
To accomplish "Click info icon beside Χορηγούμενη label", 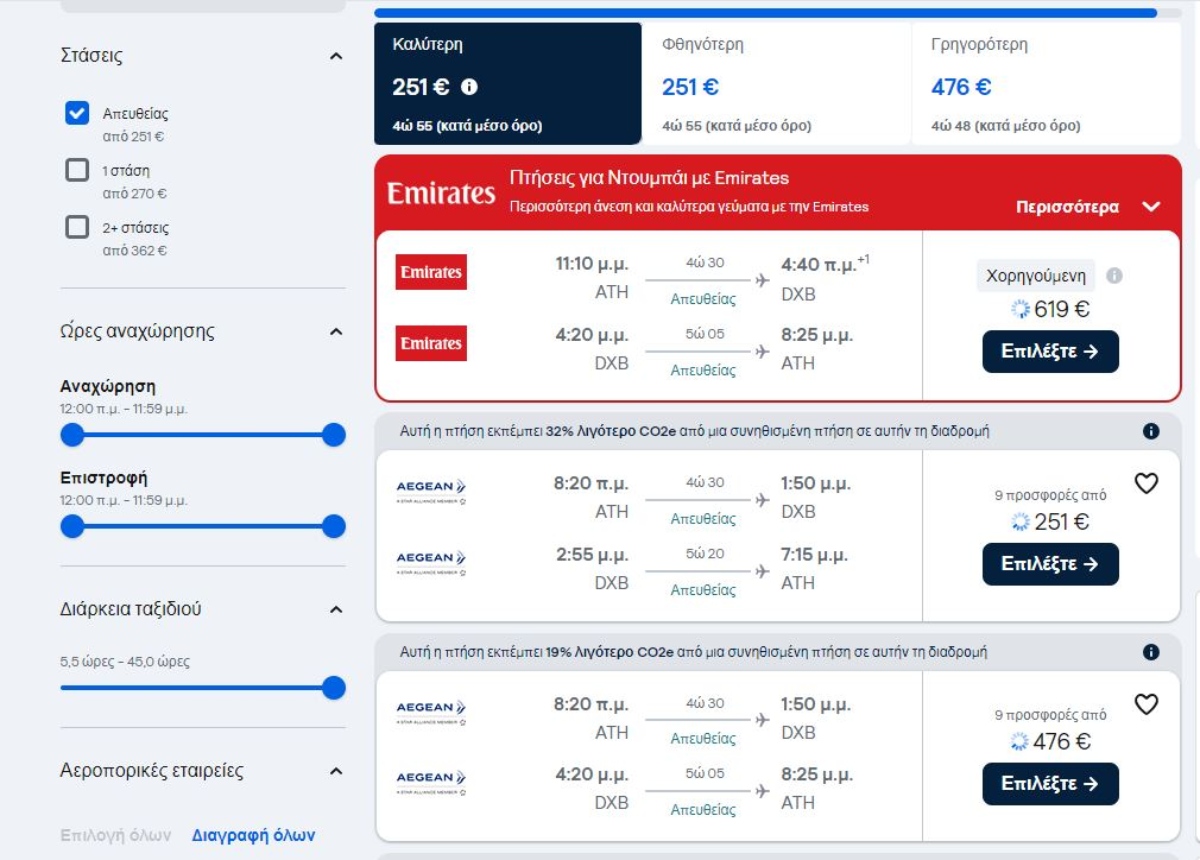I will (x=1114, y=275).
